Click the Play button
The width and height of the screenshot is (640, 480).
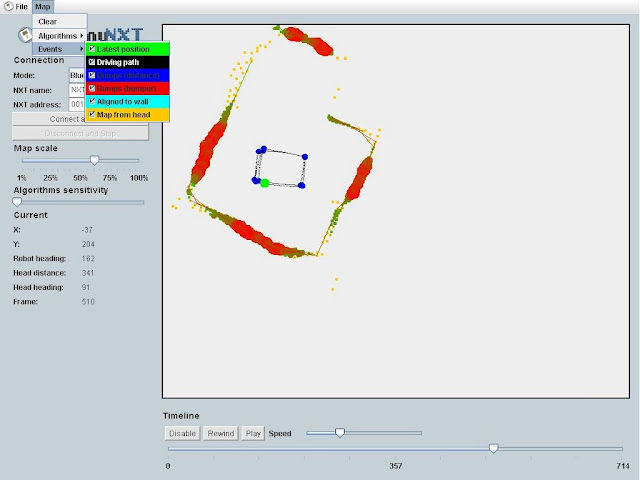(253, 433)
